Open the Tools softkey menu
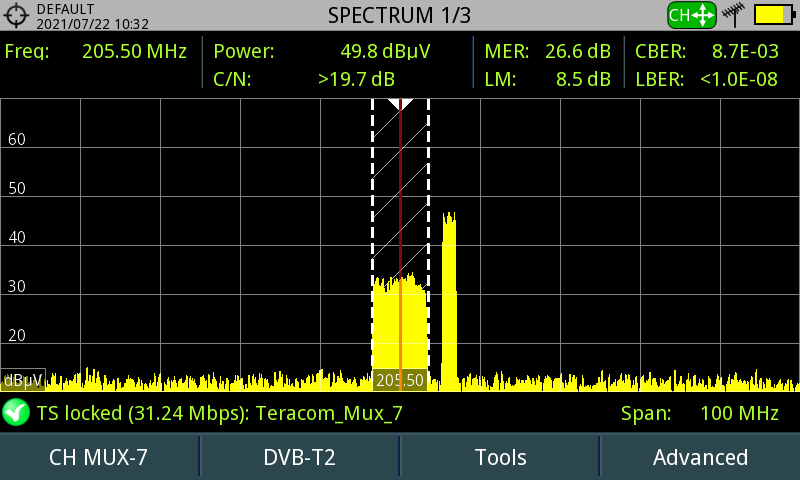The height and width of the screenshot is (480, 800). click(500, 457)
